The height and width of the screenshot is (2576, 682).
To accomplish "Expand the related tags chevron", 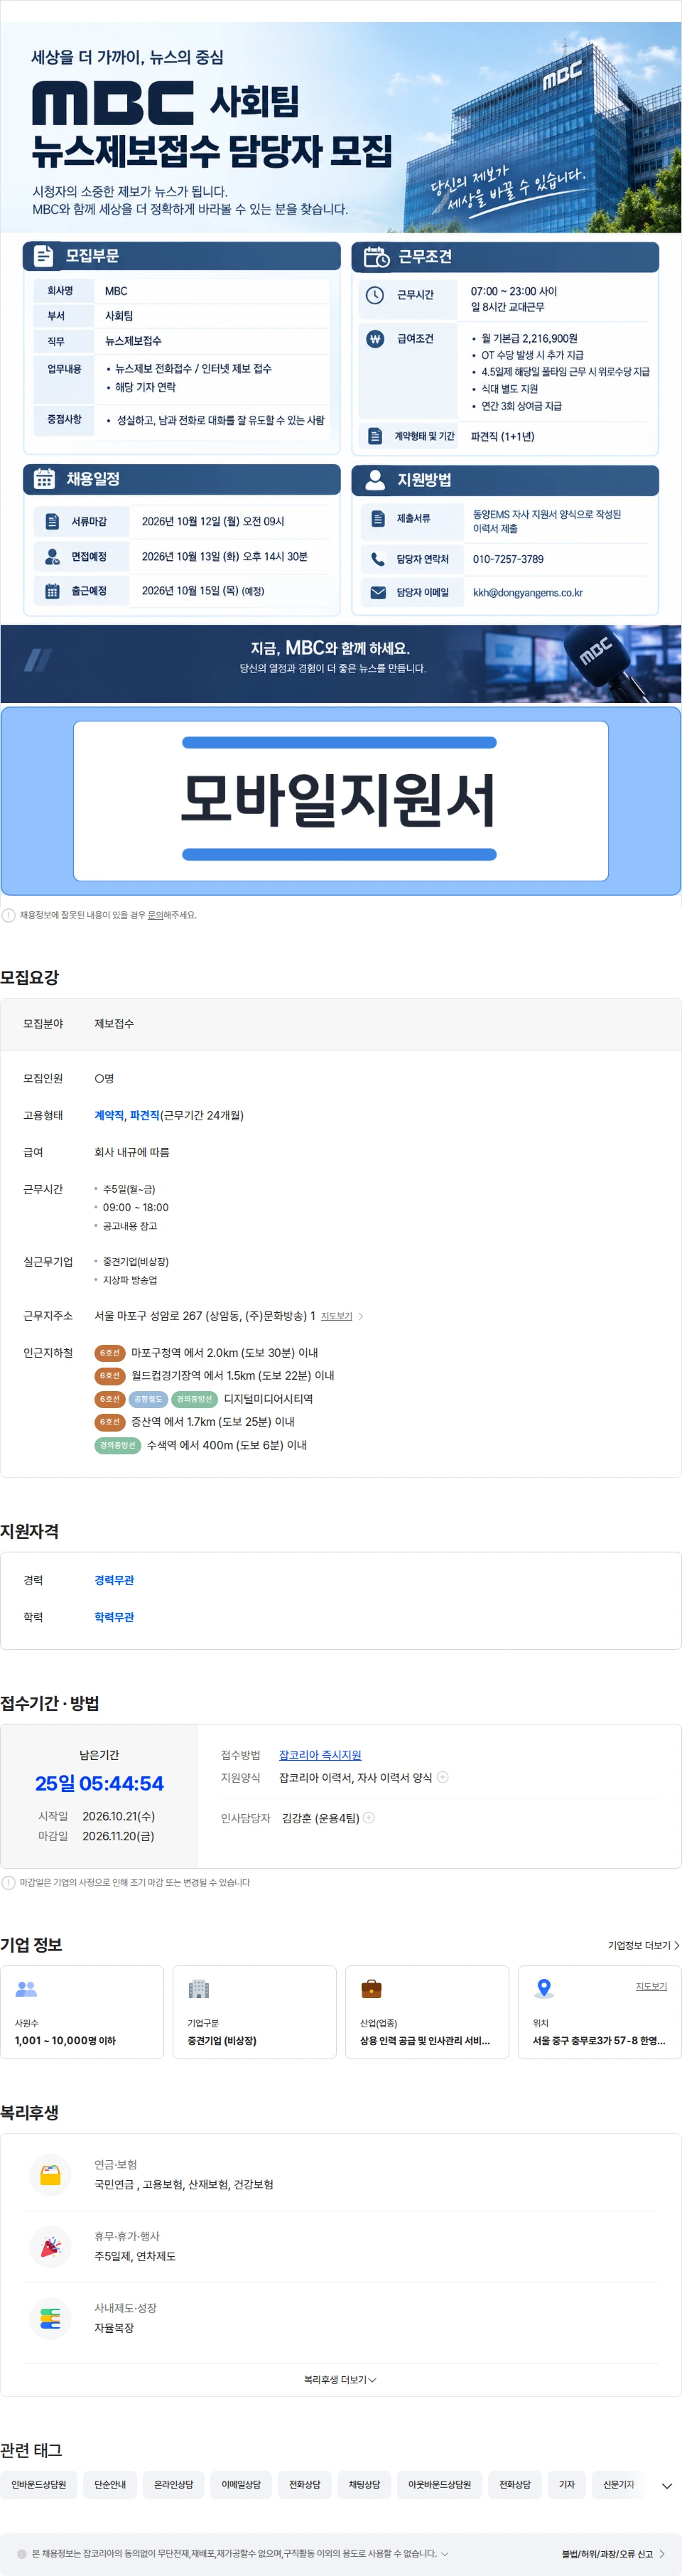I will 667,2486.
